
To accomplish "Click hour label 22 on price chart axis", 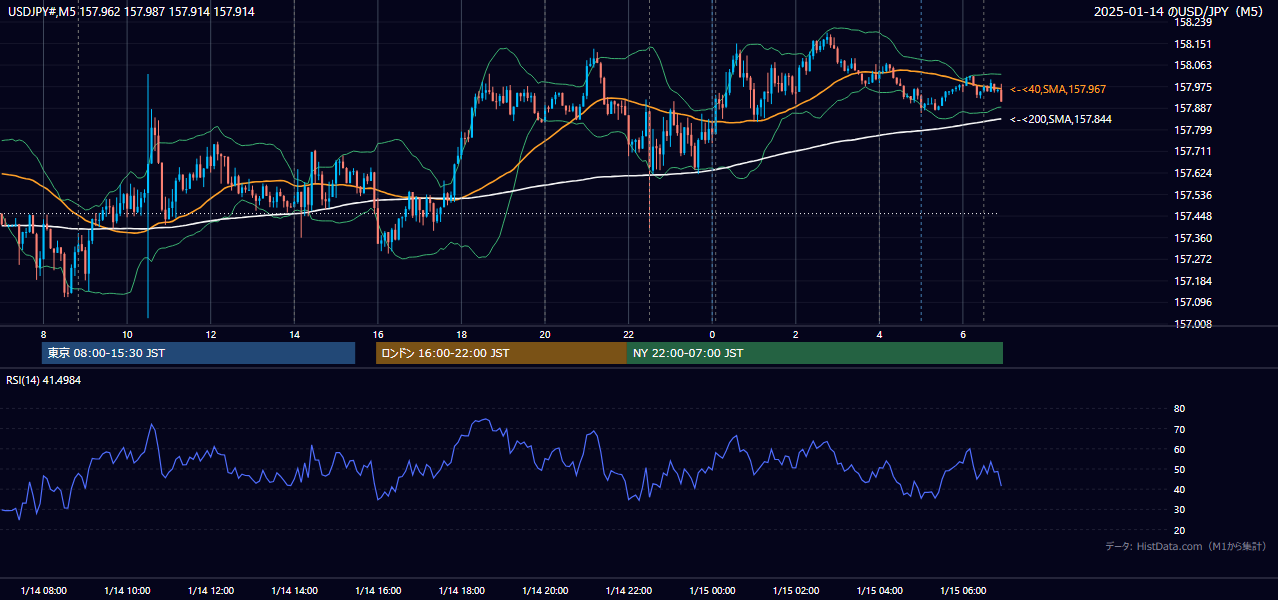I will 628,334.
